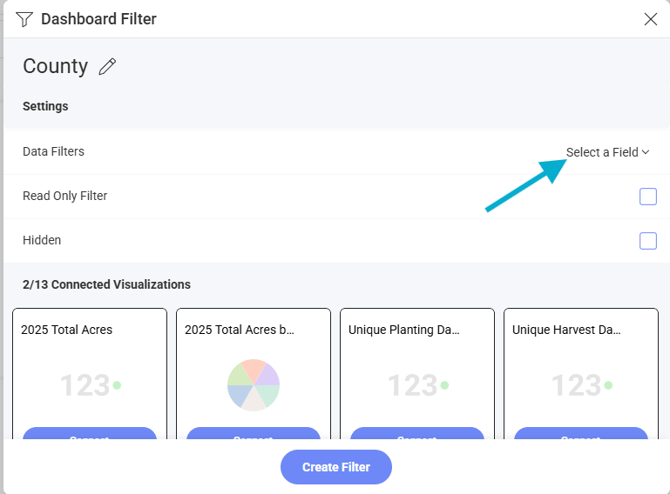
Task: Enable the Read Only Filter checkbox
Action: (x=648, y=196)
